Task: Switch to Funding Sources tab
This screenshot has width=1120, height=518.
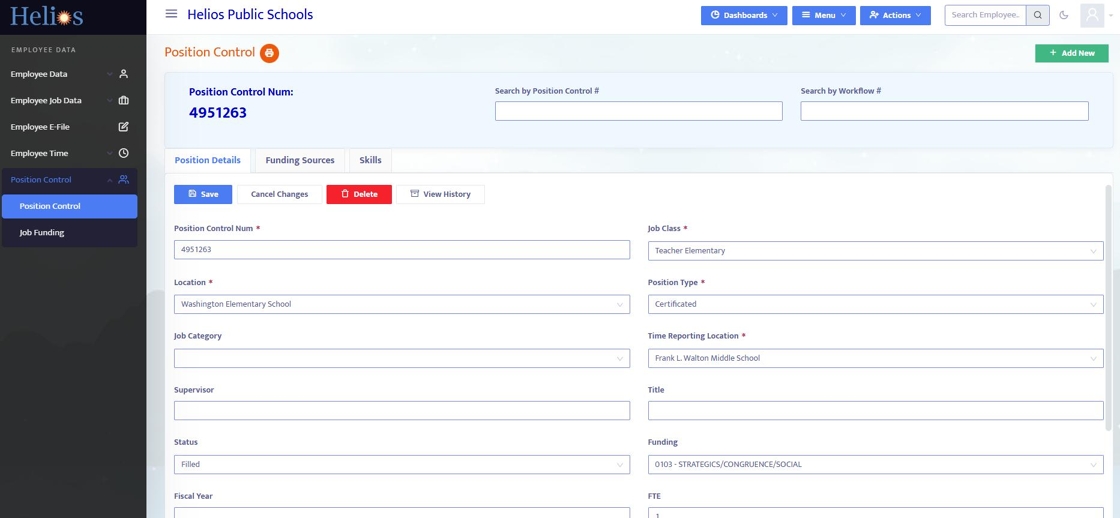Action: click(300, 160)
